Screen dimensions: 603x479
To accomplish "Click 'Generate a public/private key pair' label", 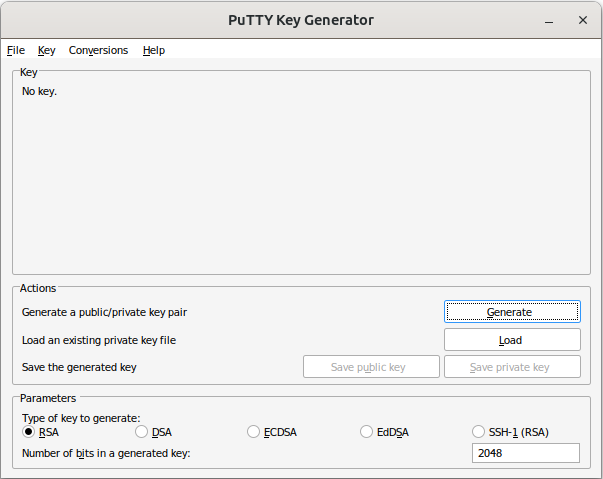I will tap(104, 312).
